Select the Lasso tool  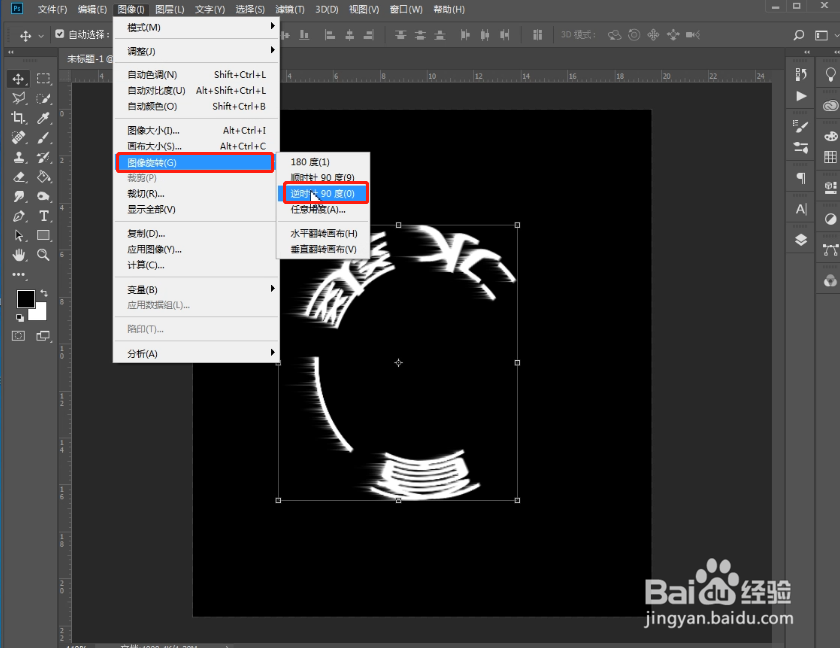click(18, 99)
